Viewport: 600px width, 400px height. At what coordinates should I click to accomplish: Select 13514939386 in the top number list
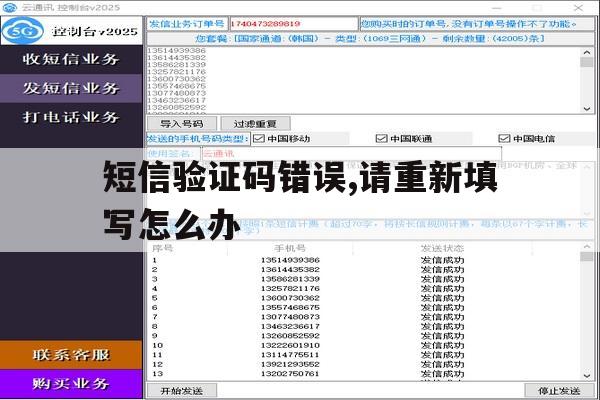(x=176, y=51)
